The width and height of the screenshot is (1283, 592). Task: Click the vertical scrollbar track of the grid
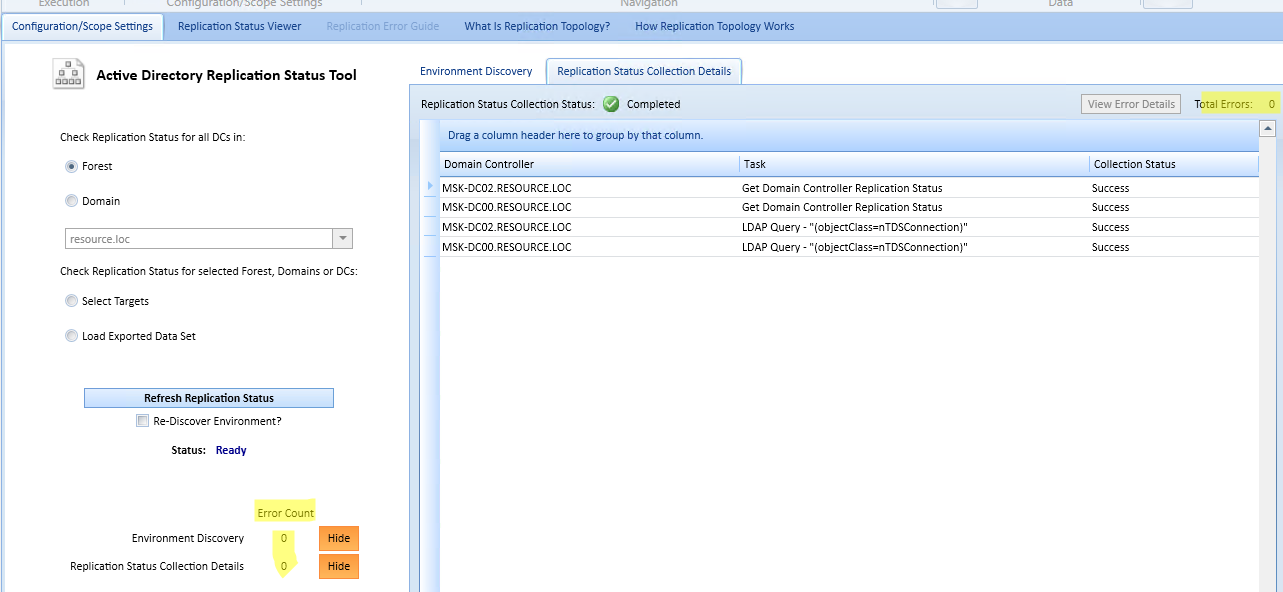pyautogui.click(x=1267, y=365)
